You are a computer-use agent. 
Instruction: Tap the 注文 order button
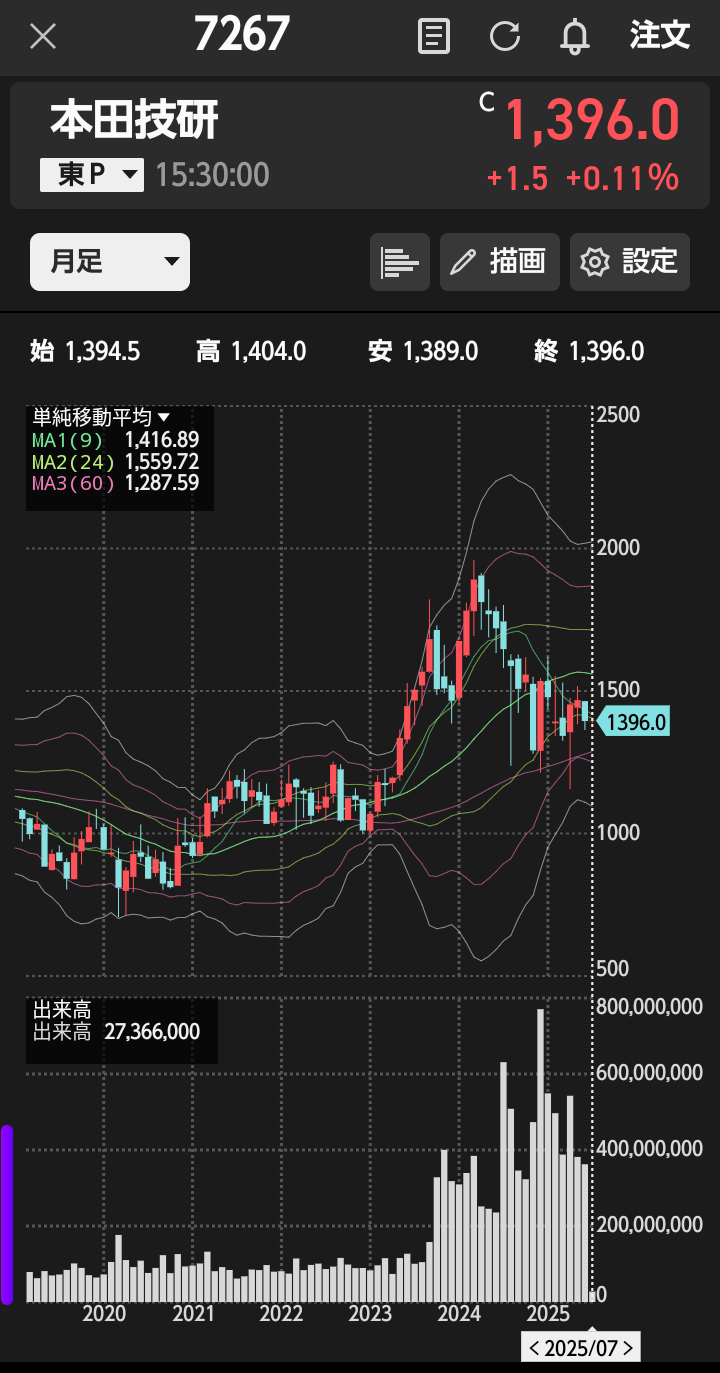coord(660,35)
